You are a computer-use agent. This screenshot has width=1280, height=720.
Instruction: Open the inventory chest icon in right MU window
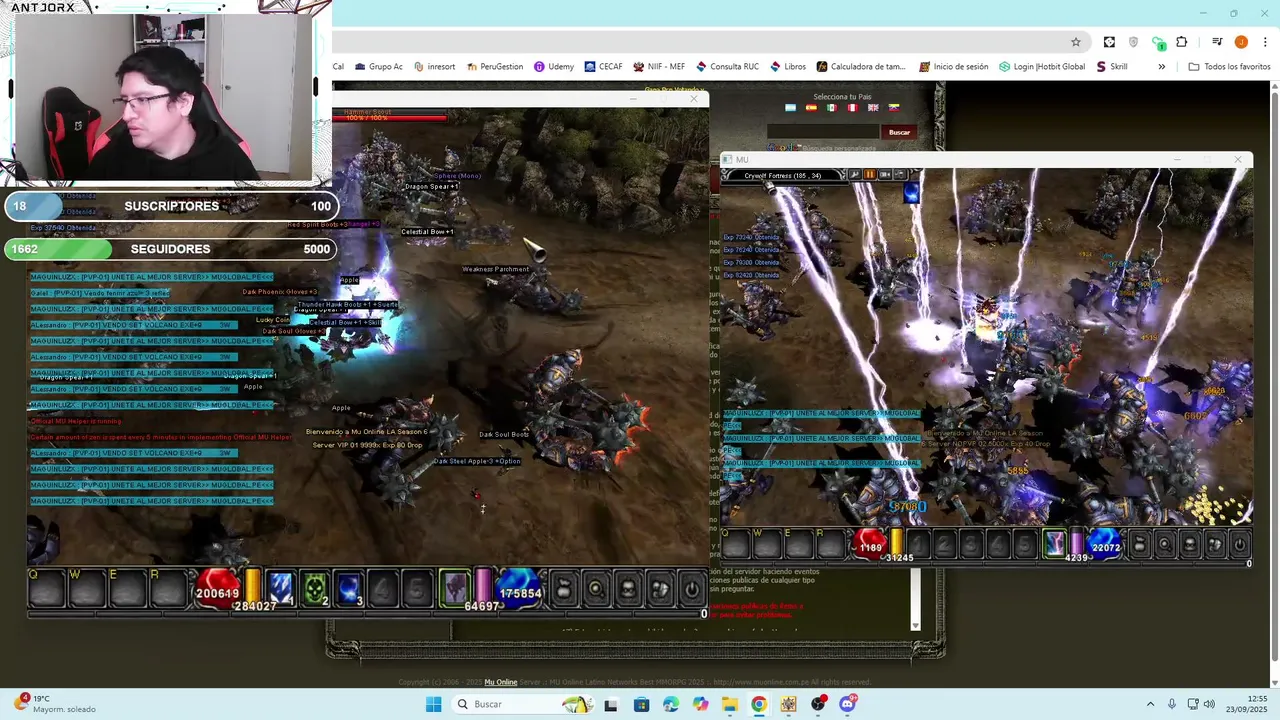coord(1189,545)
